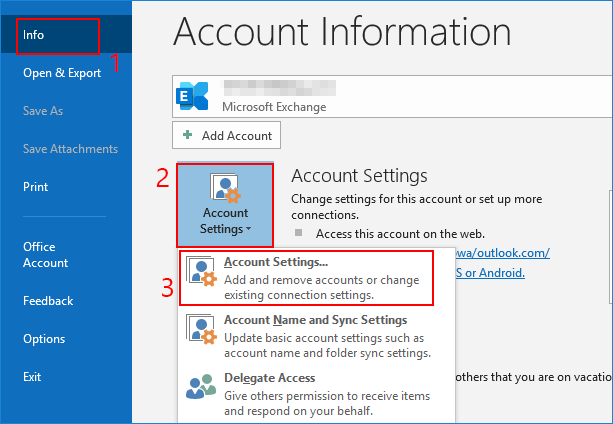Open the Print page

pos(36,186)
